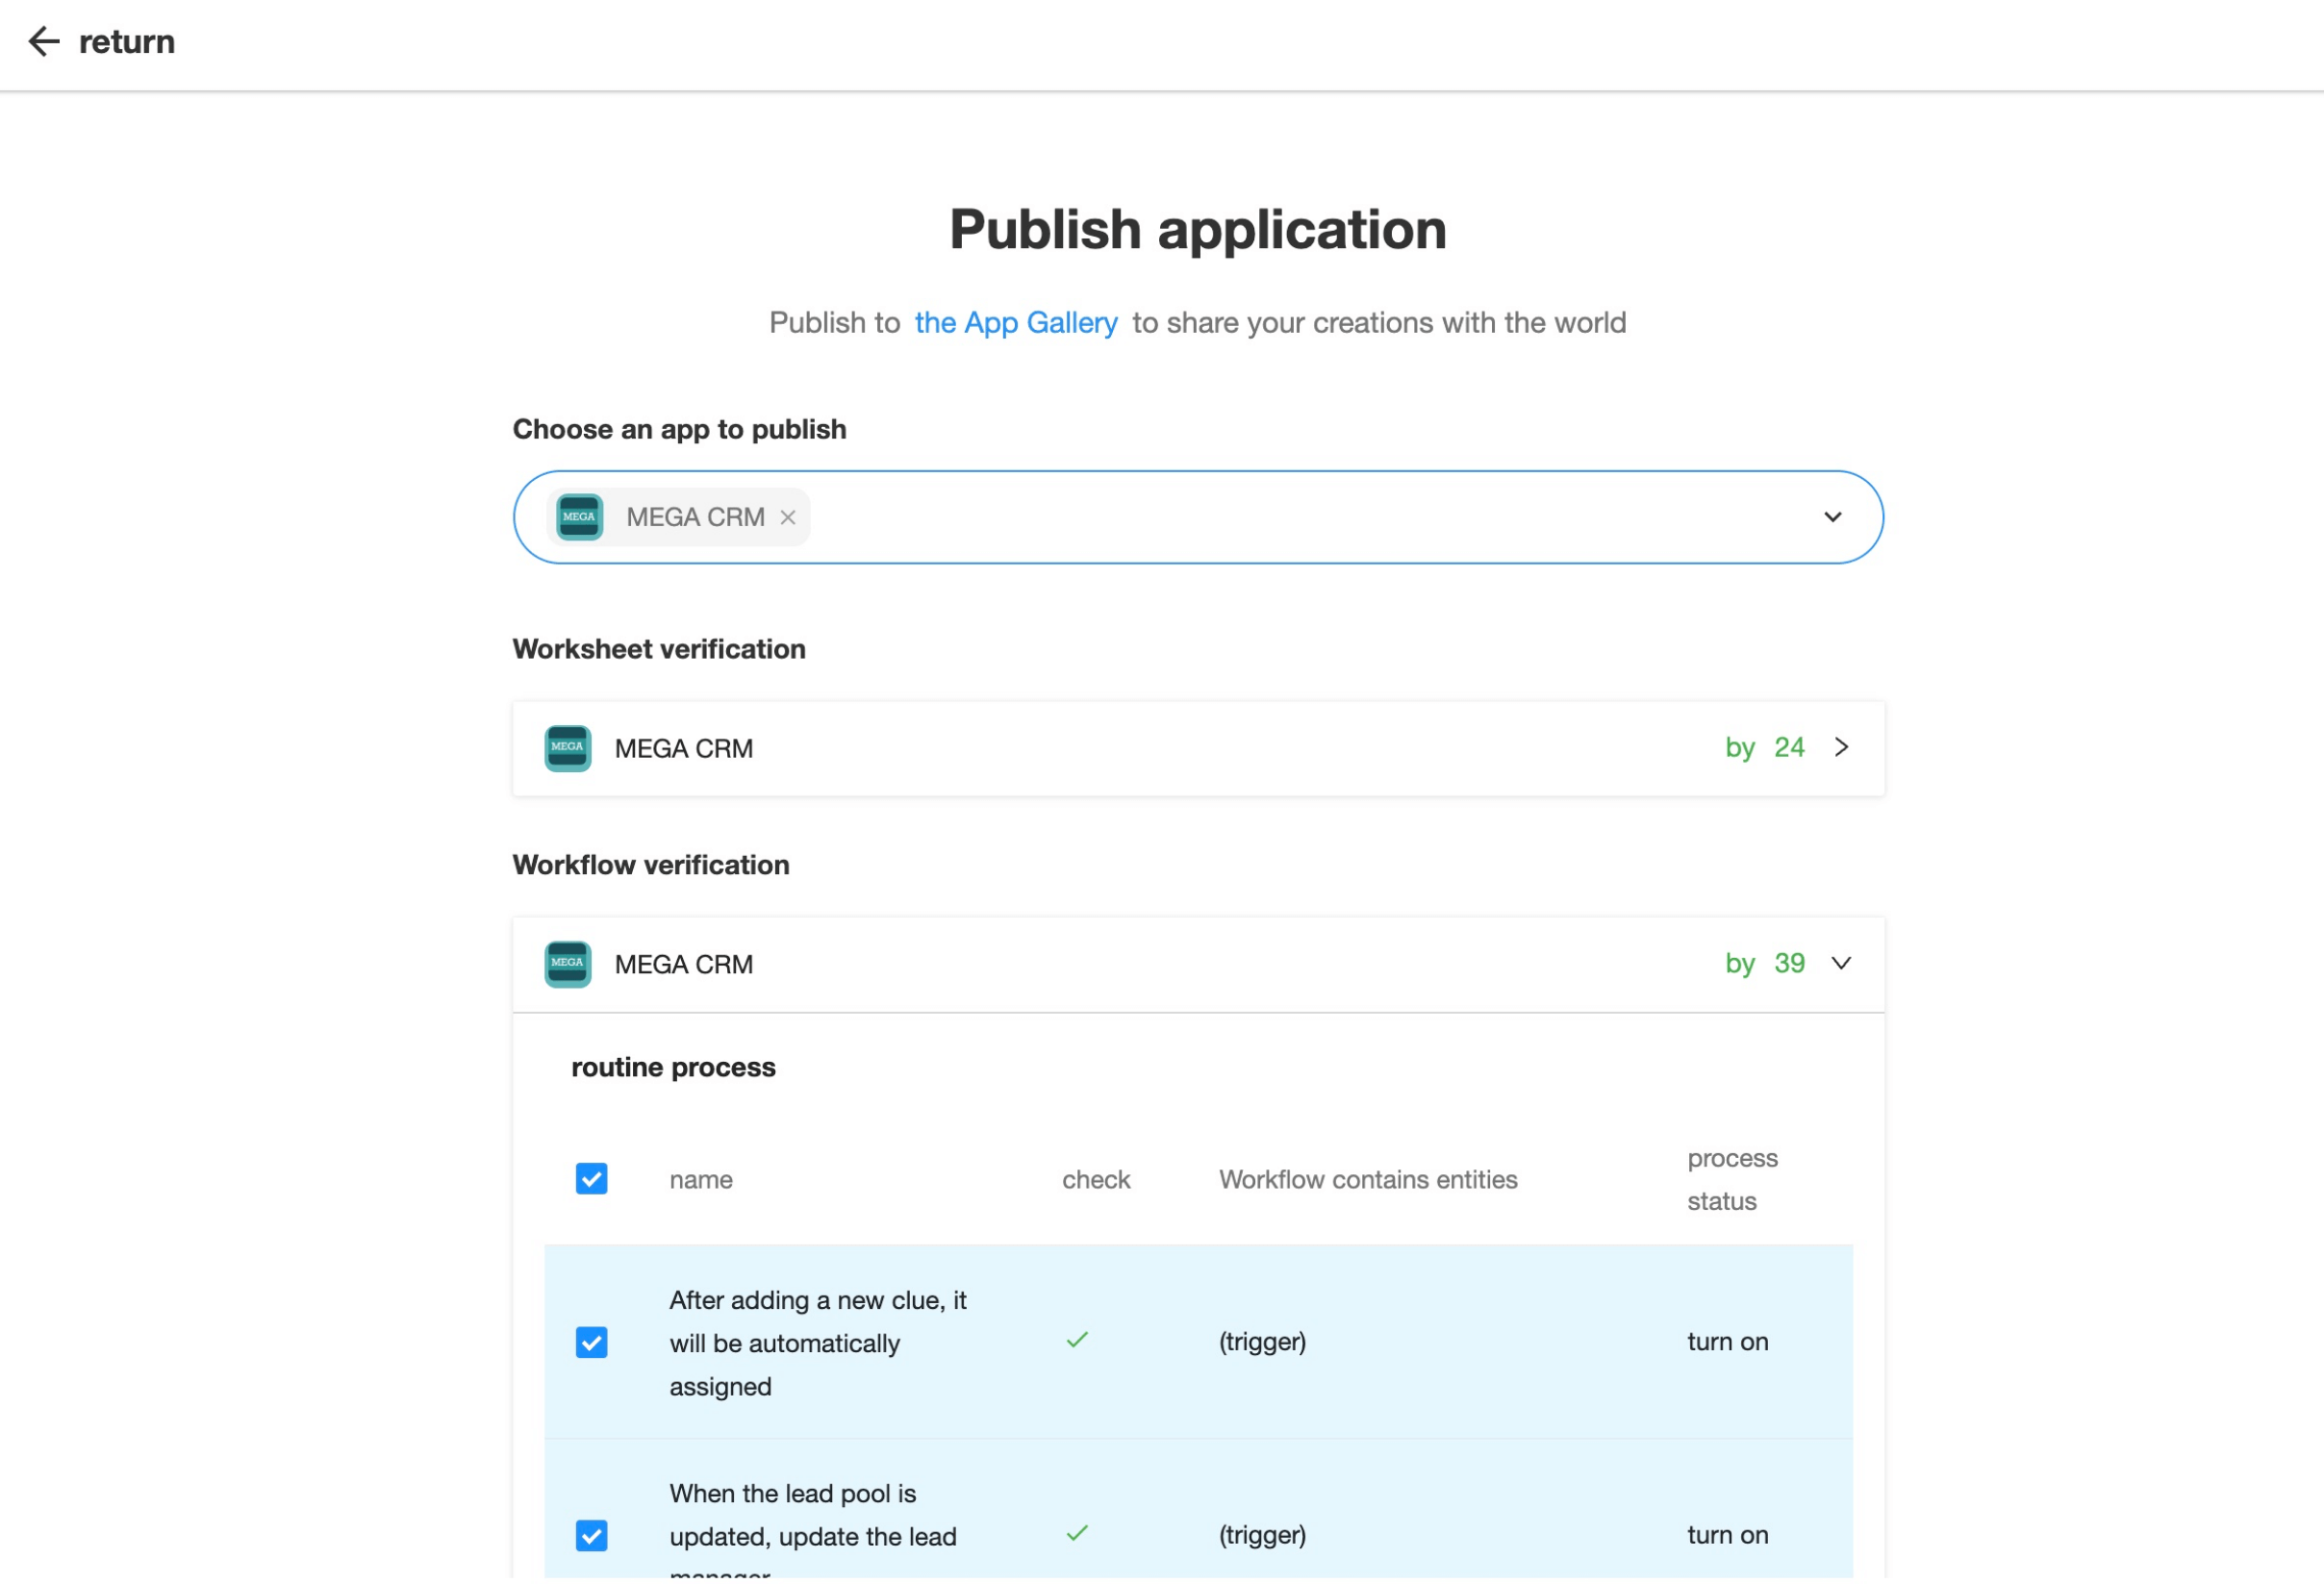Expand Worksheet verification MEGA CRM chevron
2324x1584 pixels.
tap(1841, 748)
